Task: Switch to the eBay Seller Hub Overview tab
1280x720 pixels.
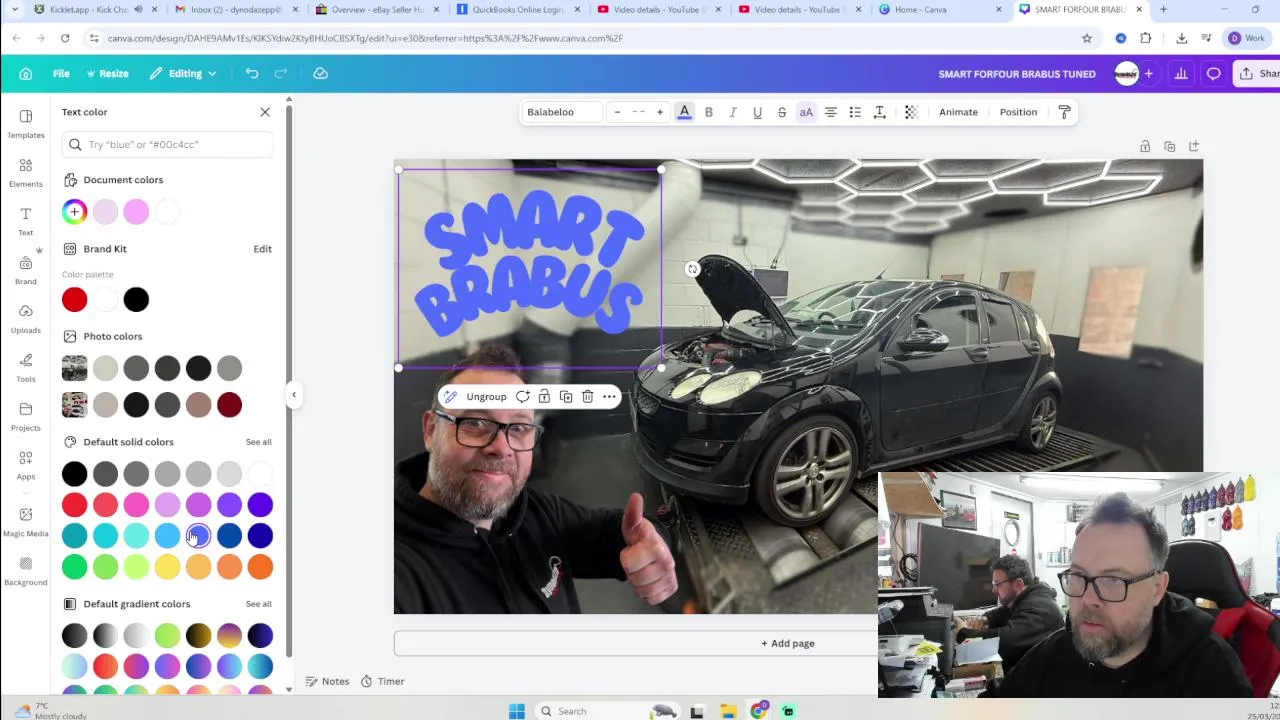Action: pyautogui.click(x=378, y=9)
